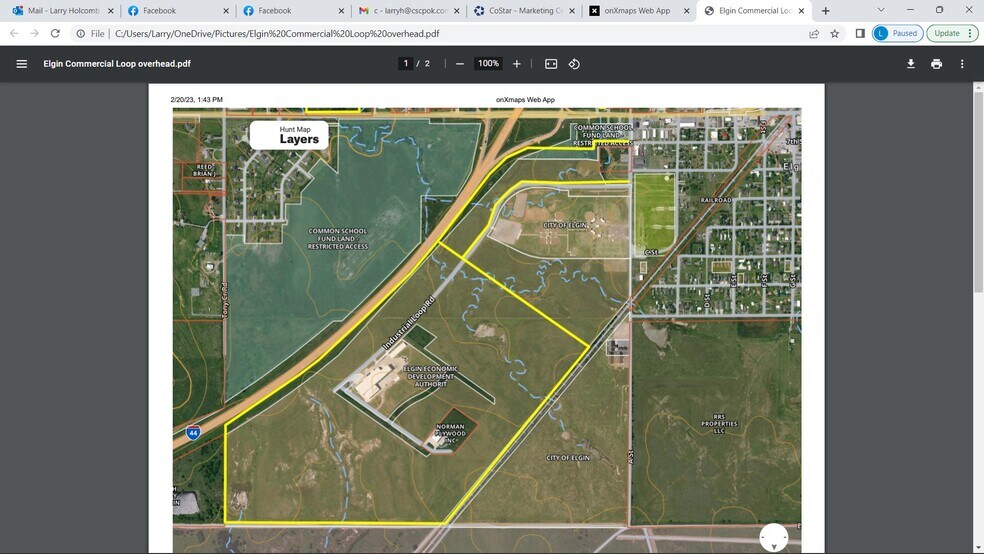This screenshot has width=984, height=554.
Task: Reload the current page
Action: click(x=55, y=33)
